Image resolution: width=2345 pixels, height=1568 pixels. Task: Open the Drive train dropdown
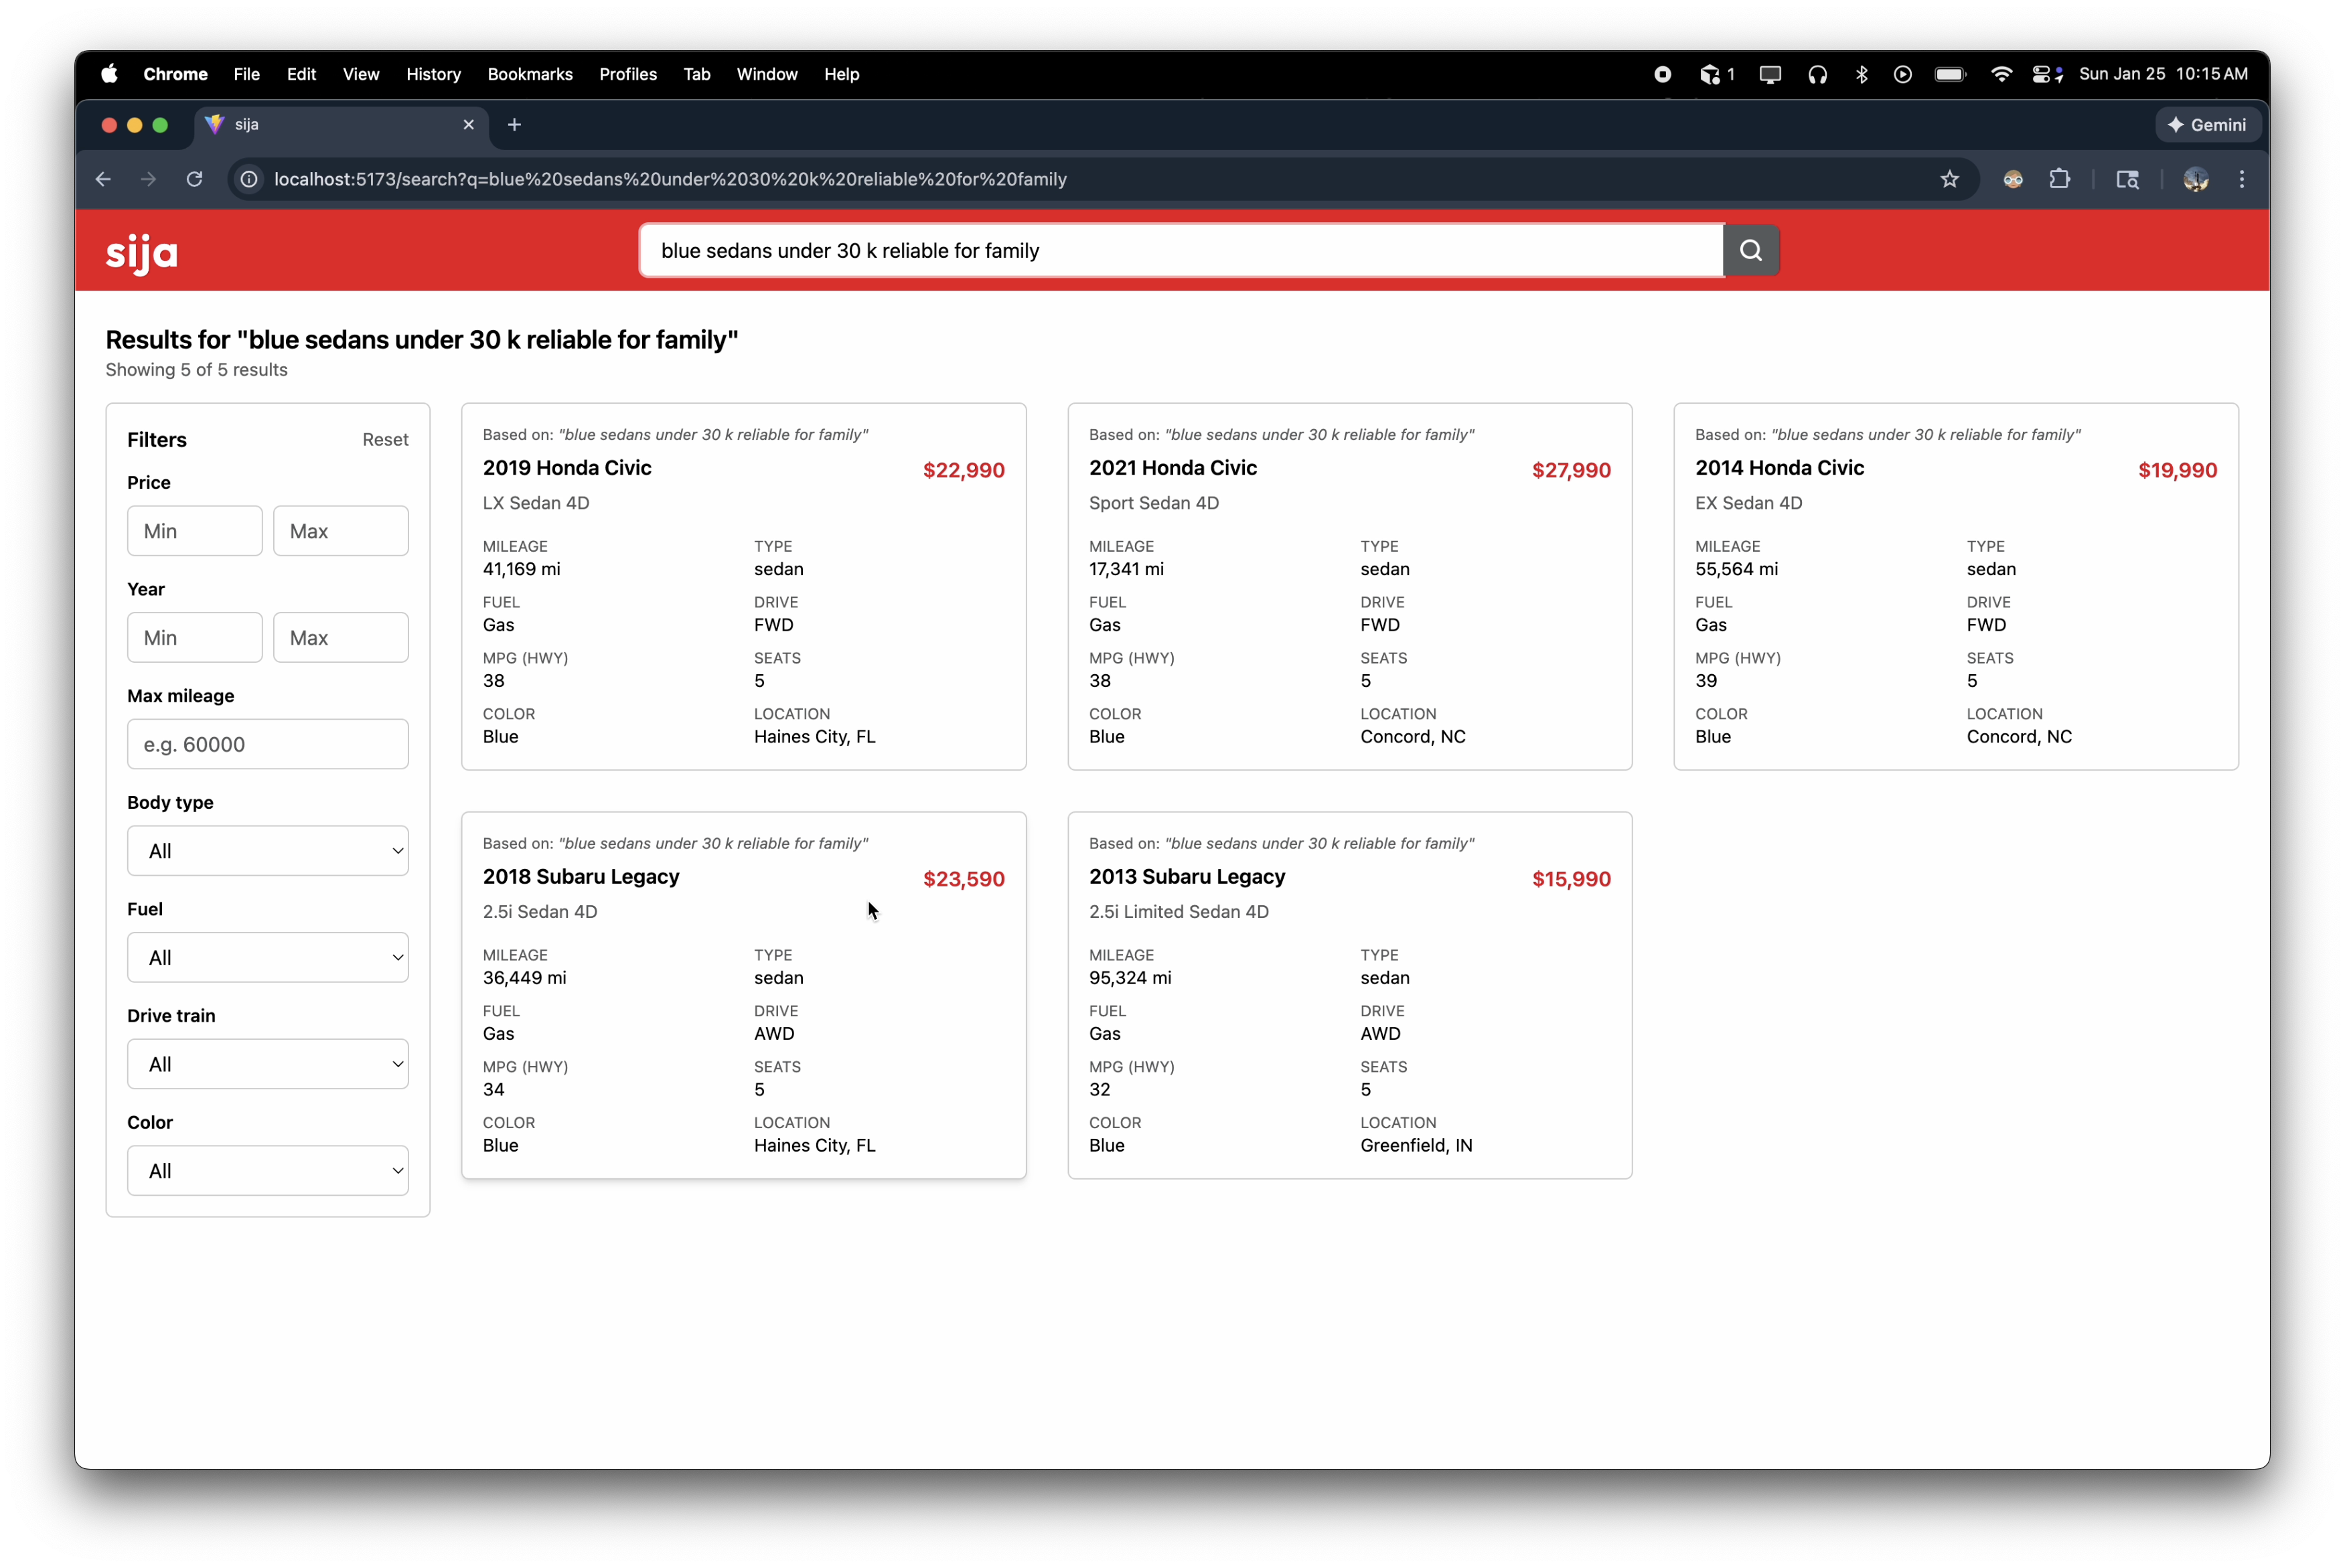click(x=267, y=1064)
